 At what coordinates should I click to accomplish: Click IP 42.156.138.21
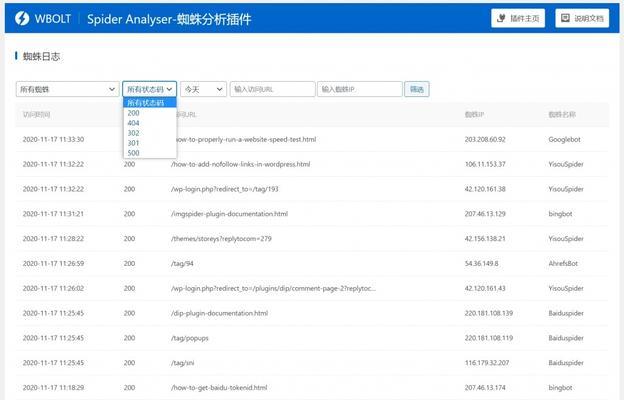[485, 239]
